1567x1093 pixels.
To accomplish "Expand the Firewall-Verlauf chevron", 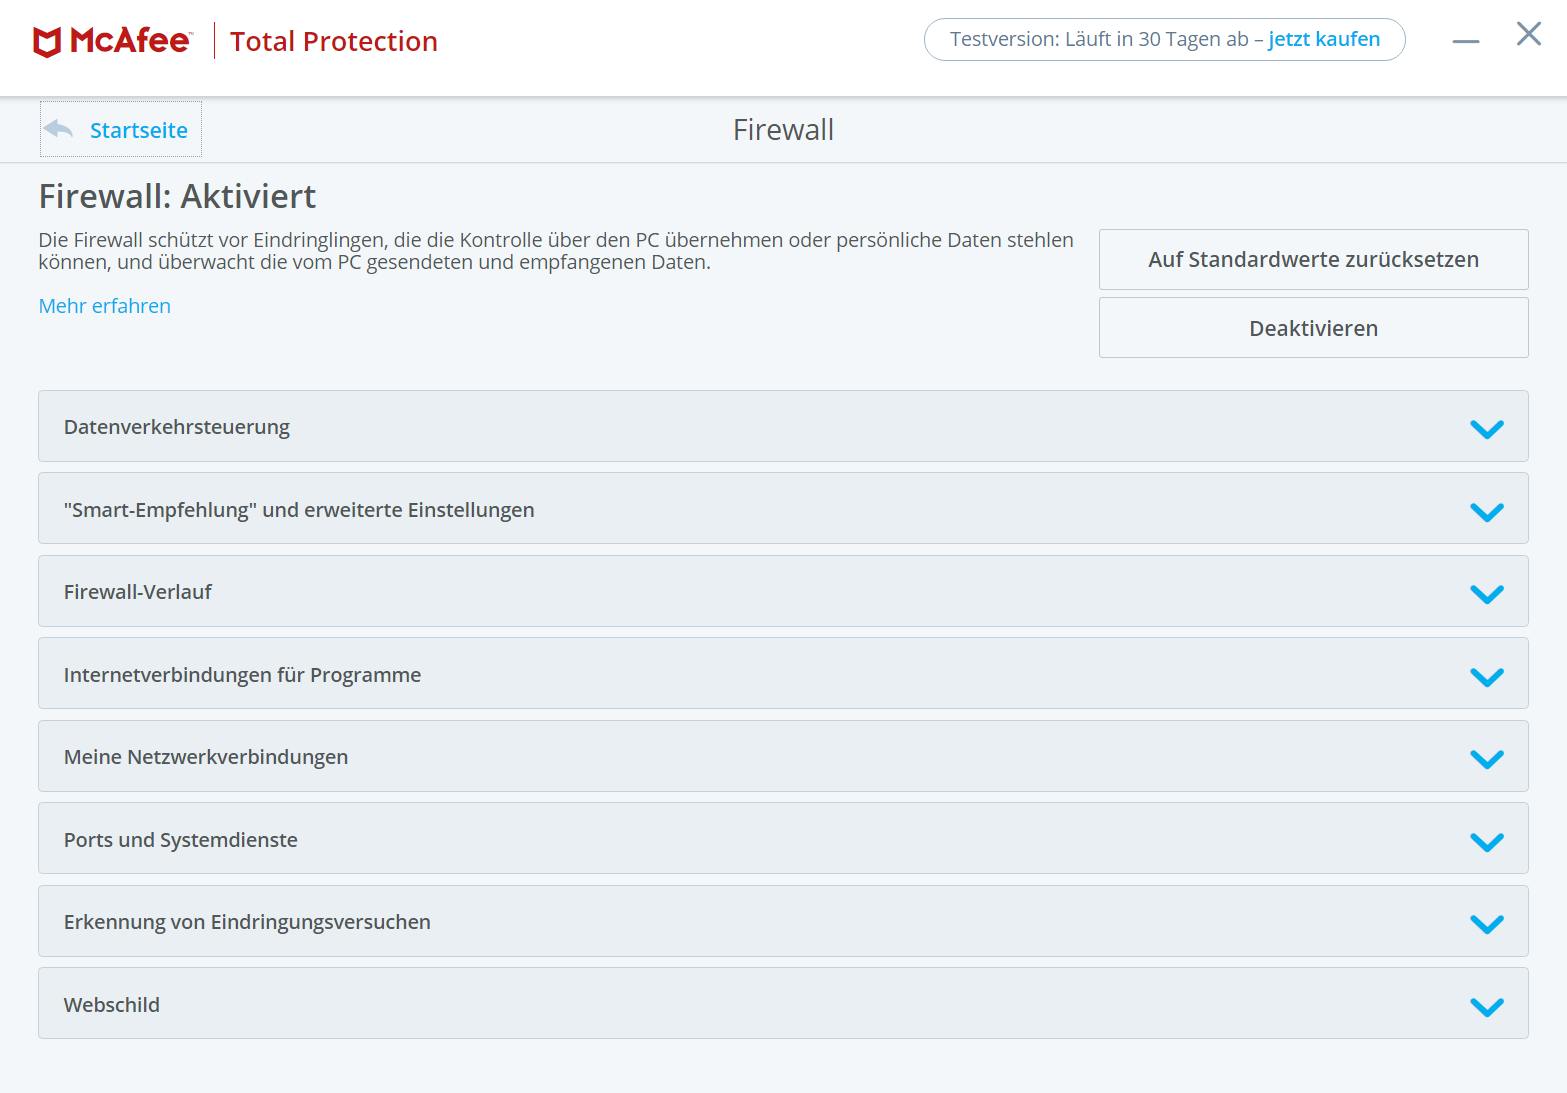I will coord(1487,594).
